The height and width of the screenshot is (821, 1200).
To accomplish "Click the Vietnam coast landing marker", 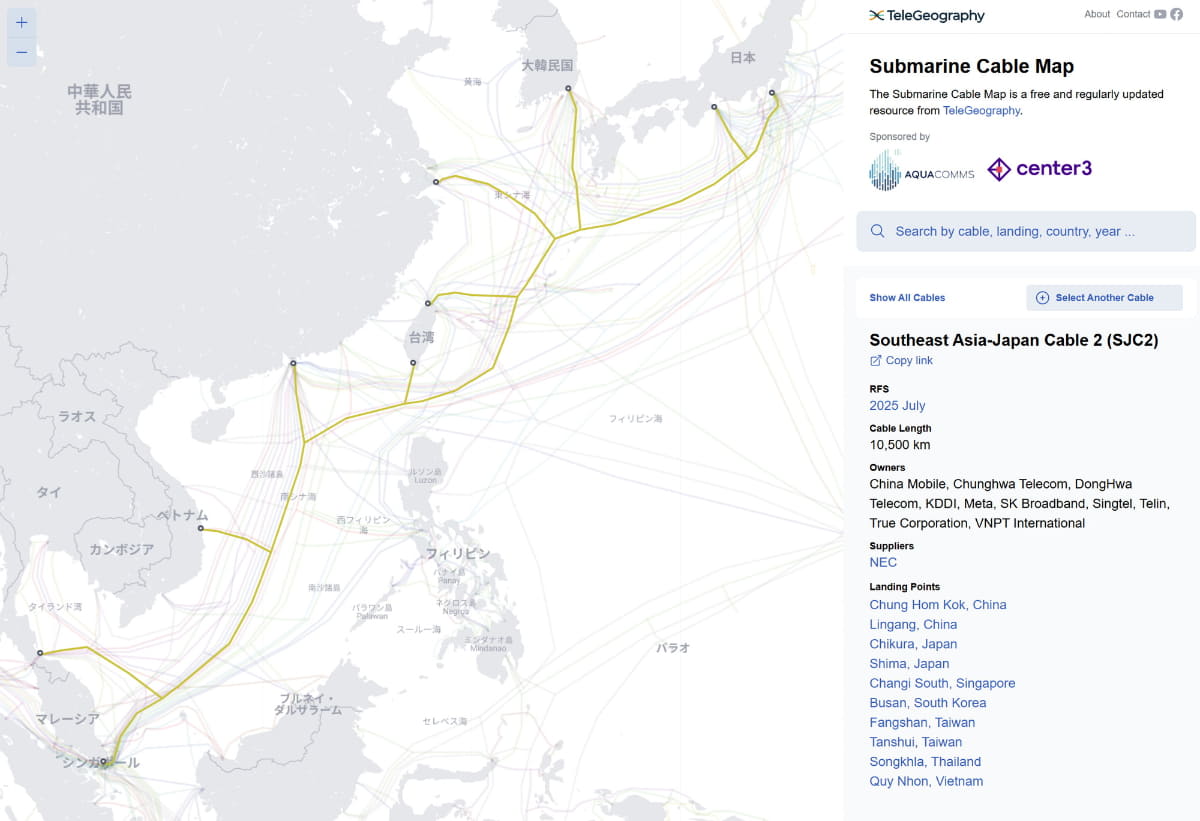I will point(201,528).
